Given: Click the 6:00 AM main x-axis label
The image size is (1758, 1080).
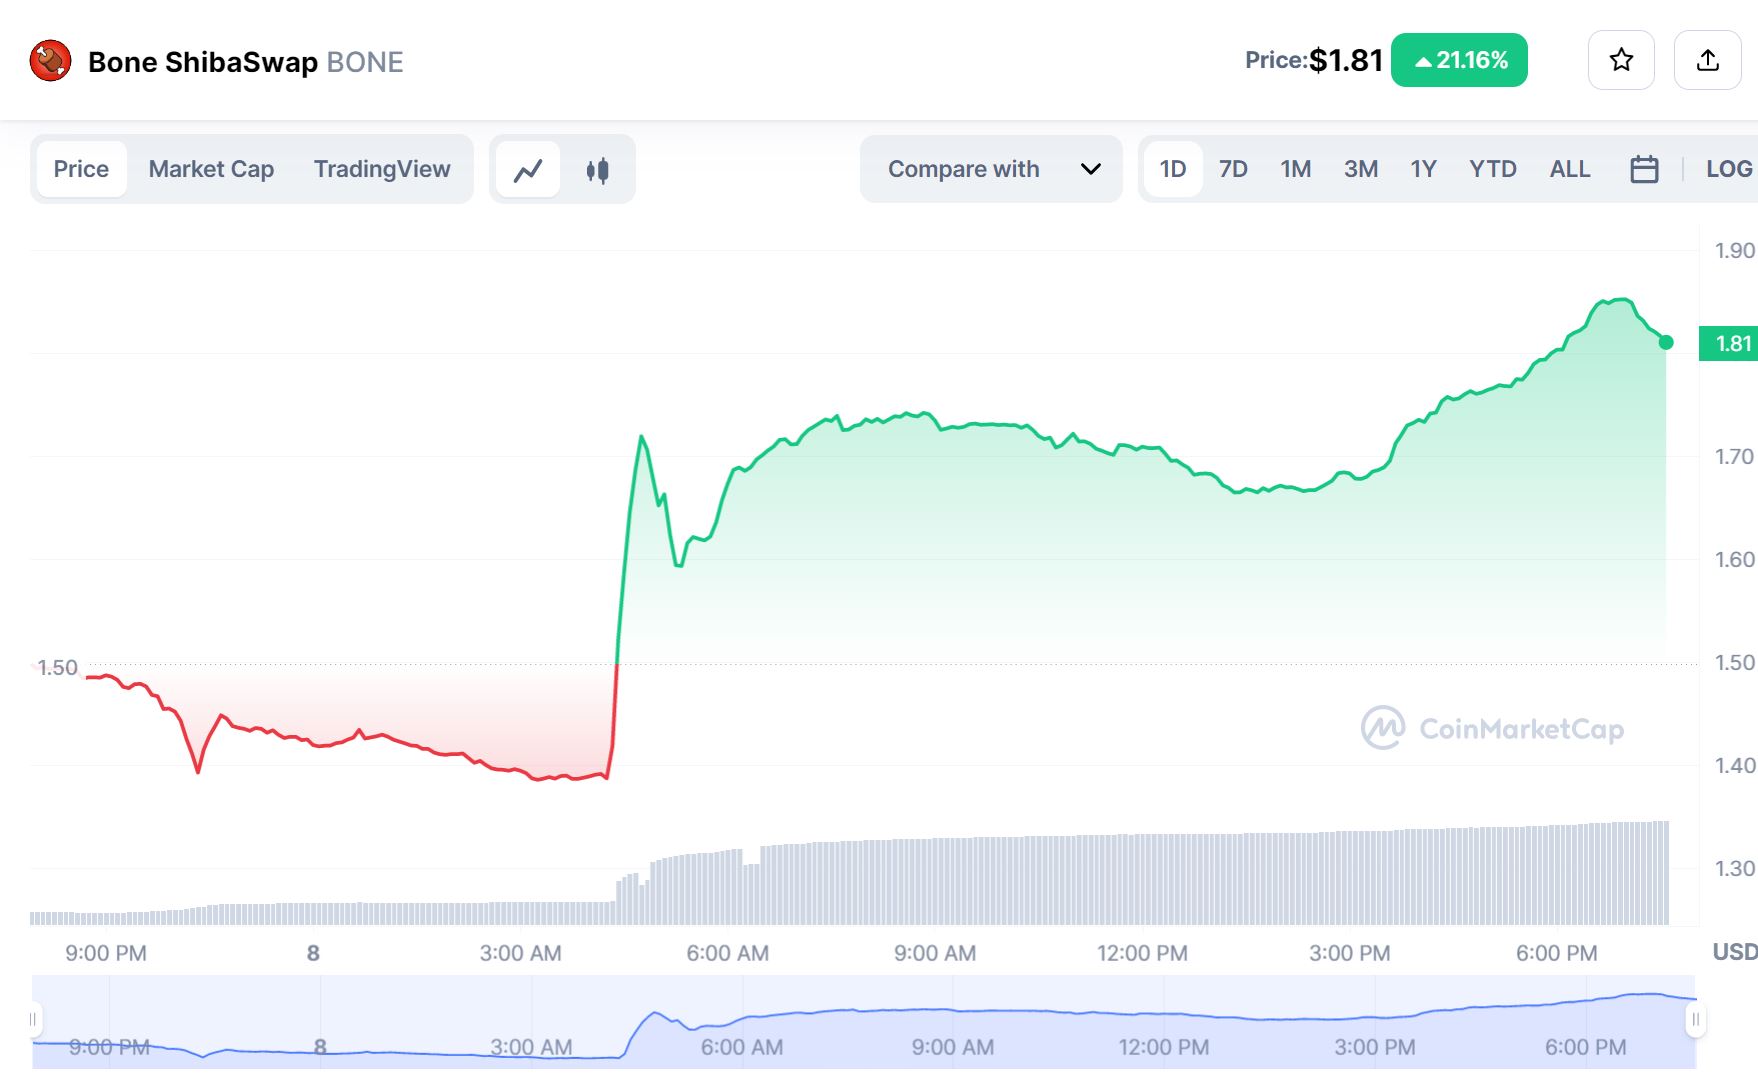Looking at the screenshot, I should pos(727,953).
